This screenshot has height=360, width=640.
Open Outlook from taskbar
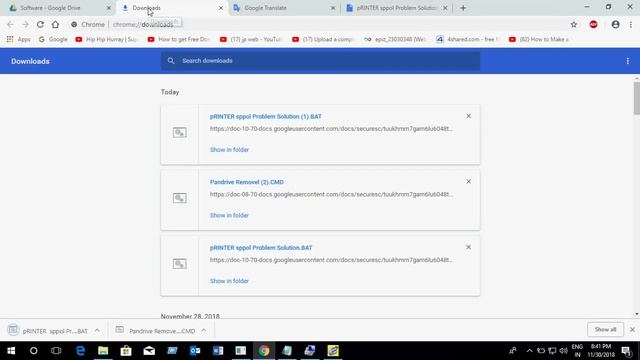pyautogui.click(x=195, y=351)
